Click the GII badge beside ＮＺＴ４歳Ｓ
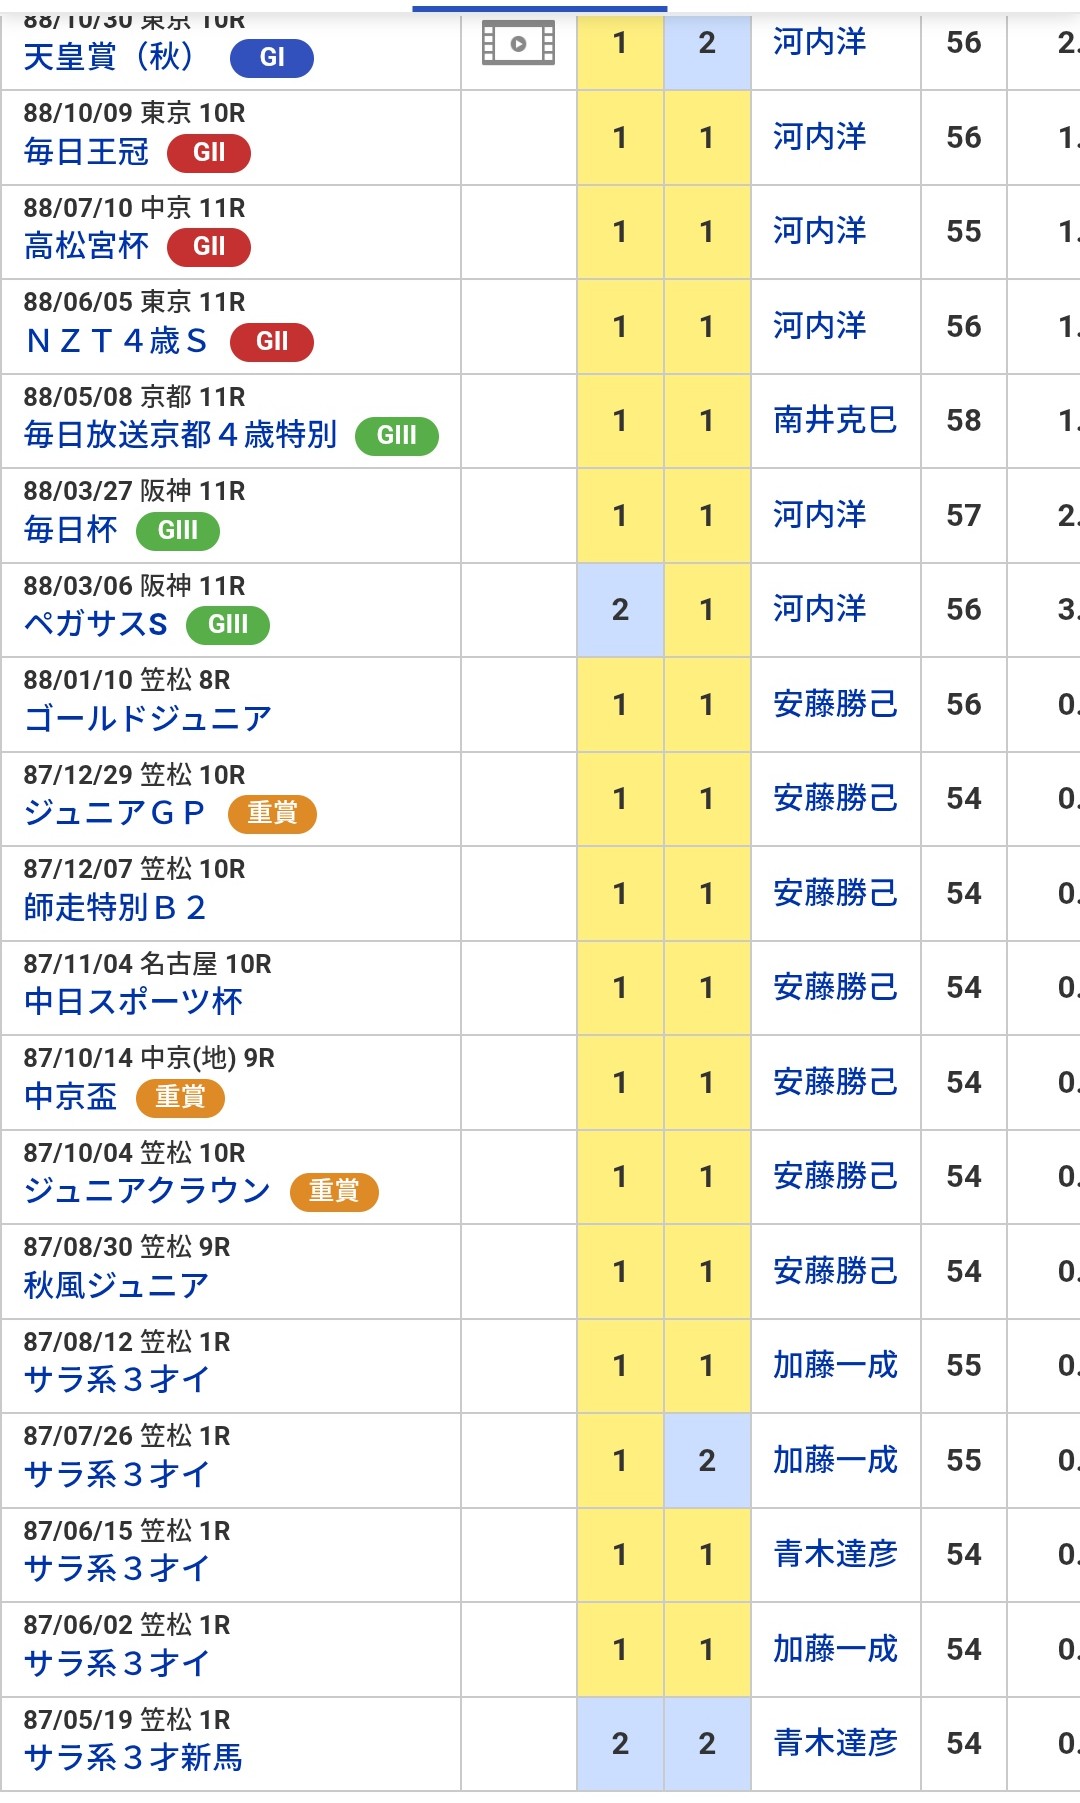Viewport: 1080px width, 1803px height. pos(271,342)
